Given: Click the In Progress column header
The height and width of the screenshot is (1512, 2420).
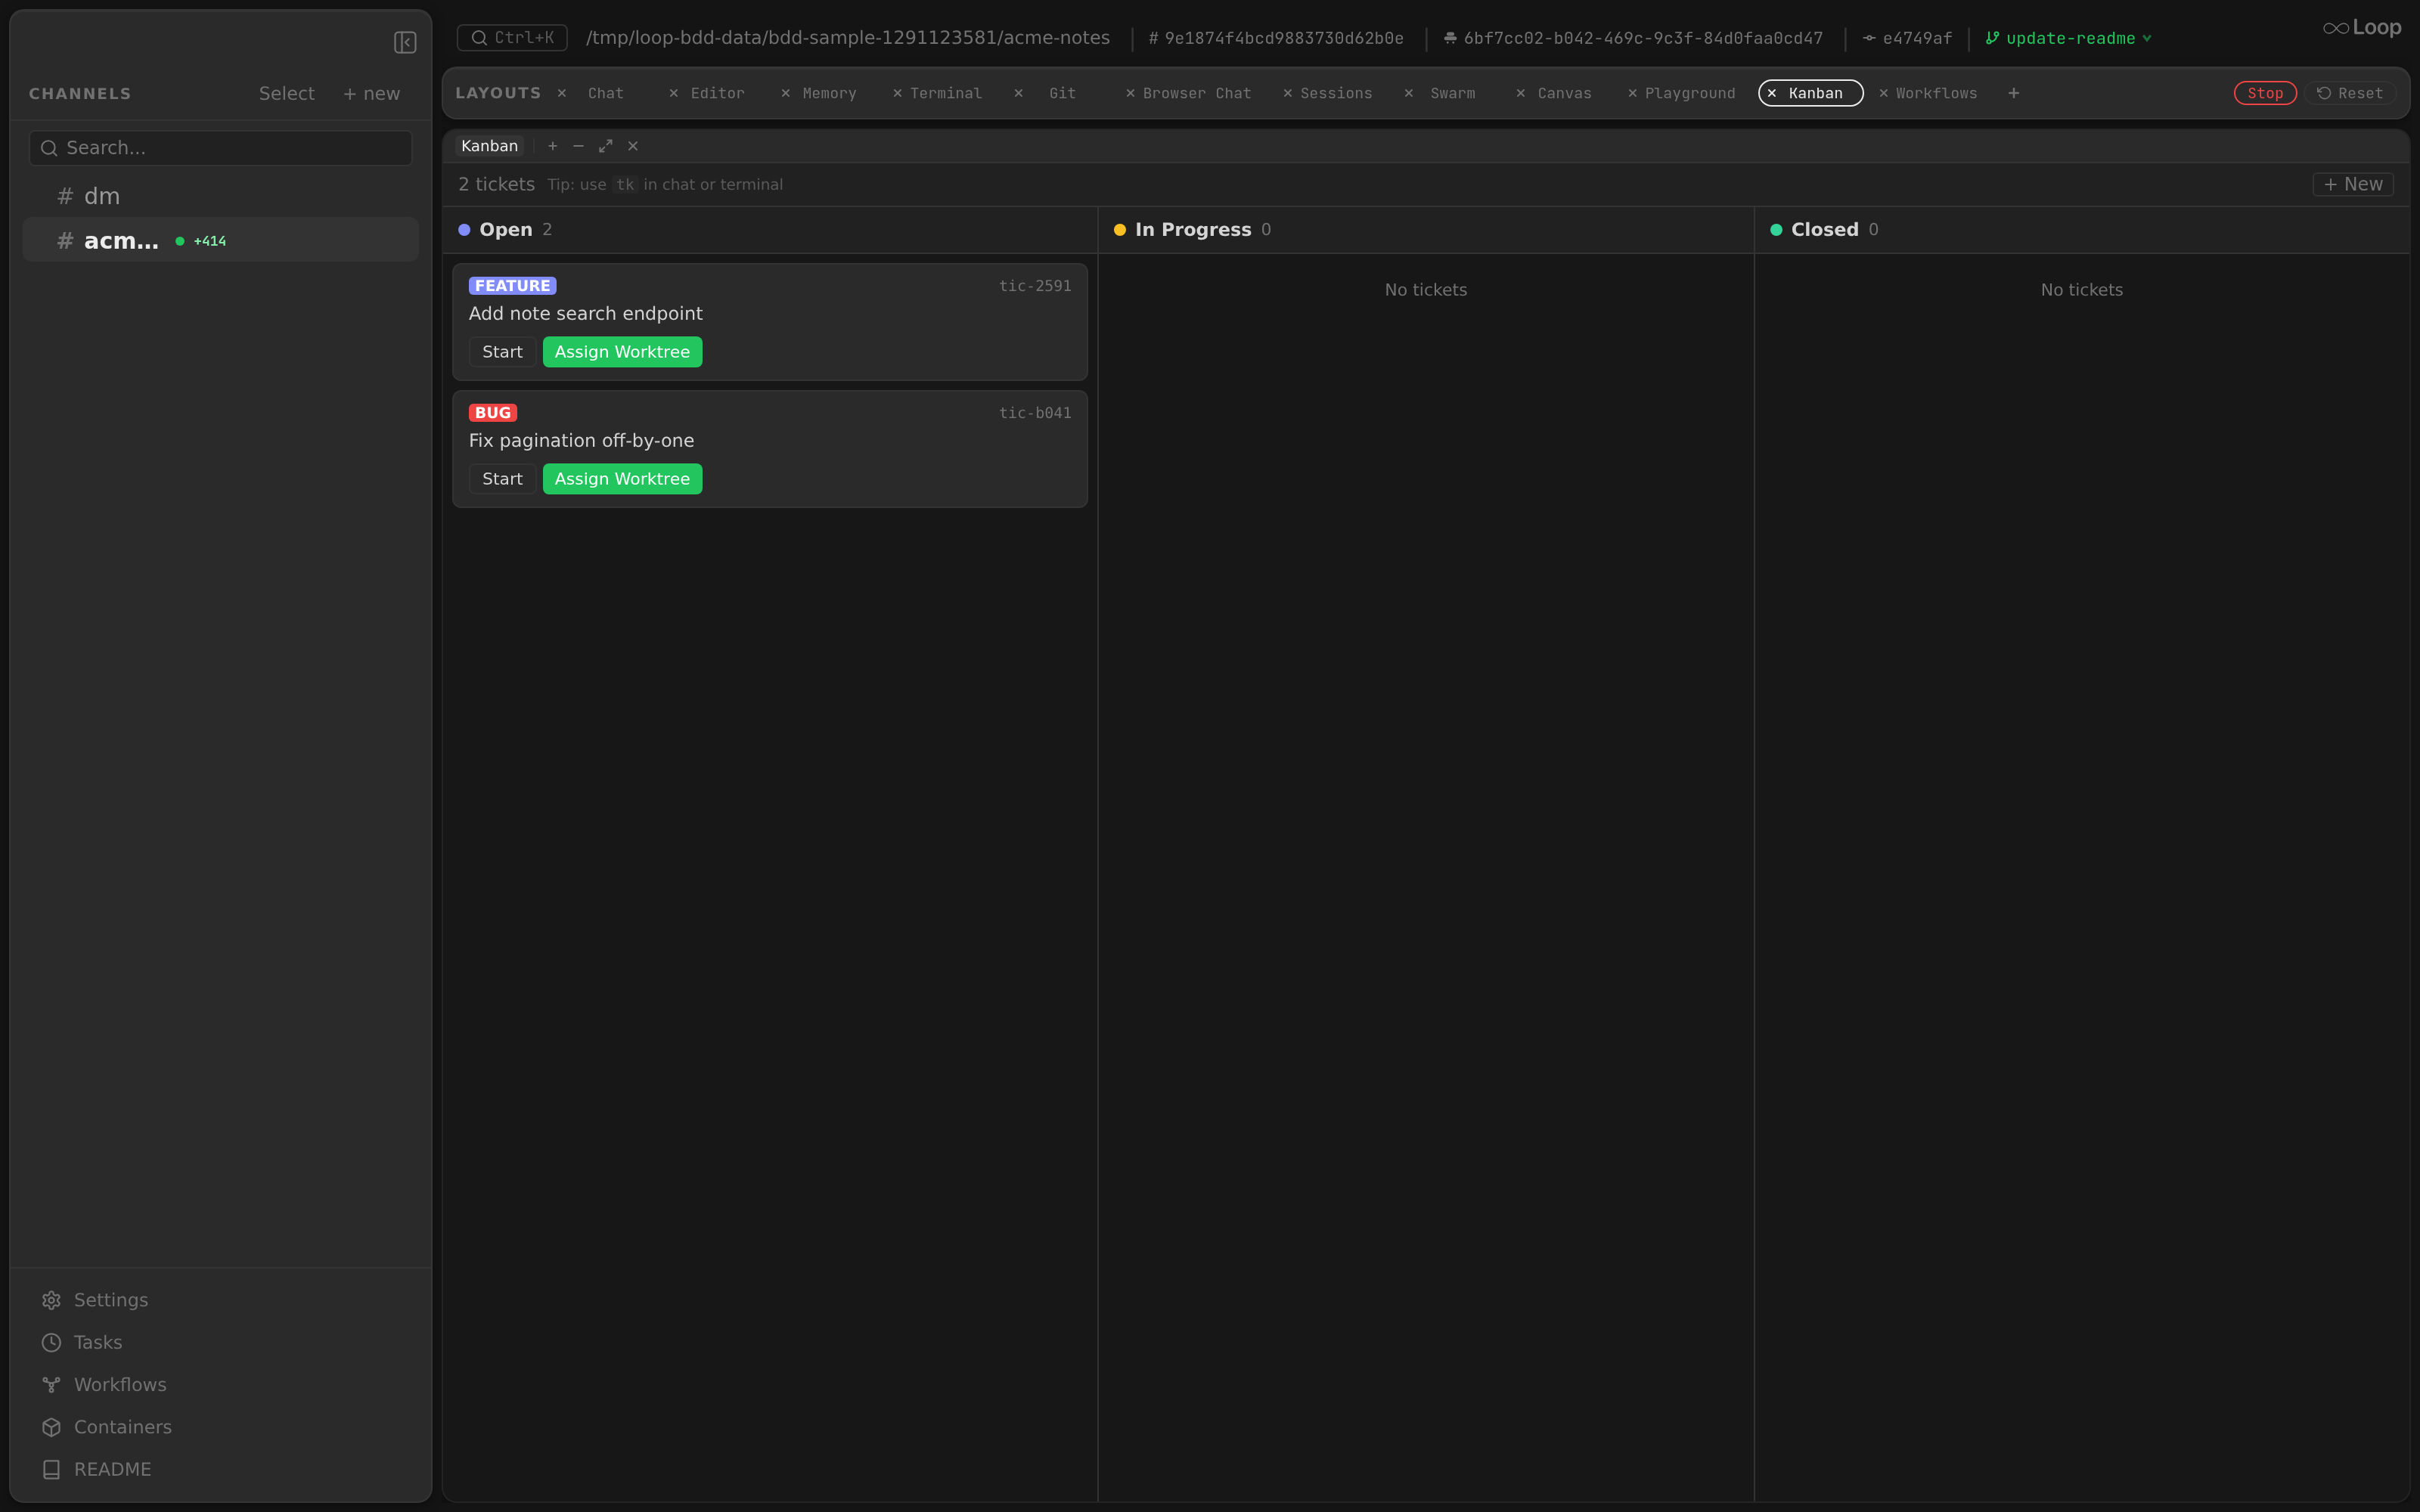Looking at the screenshot, I should point(1426,230).
